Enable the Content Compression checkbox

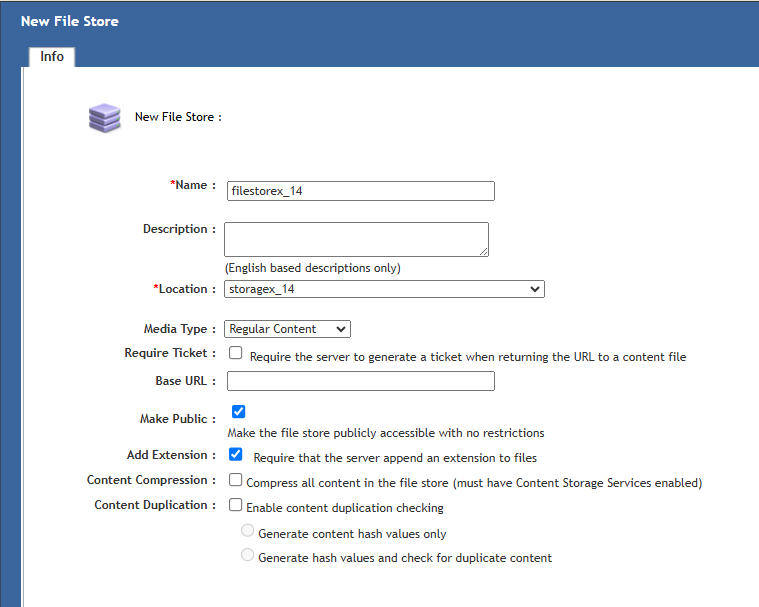[x=236, y=480]
